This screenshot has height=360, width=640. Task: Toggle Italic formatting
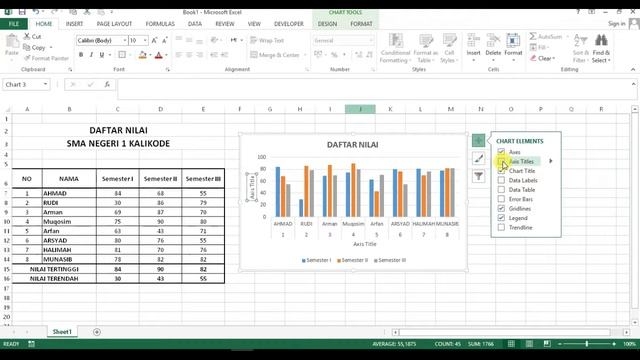tap(91, 55)
